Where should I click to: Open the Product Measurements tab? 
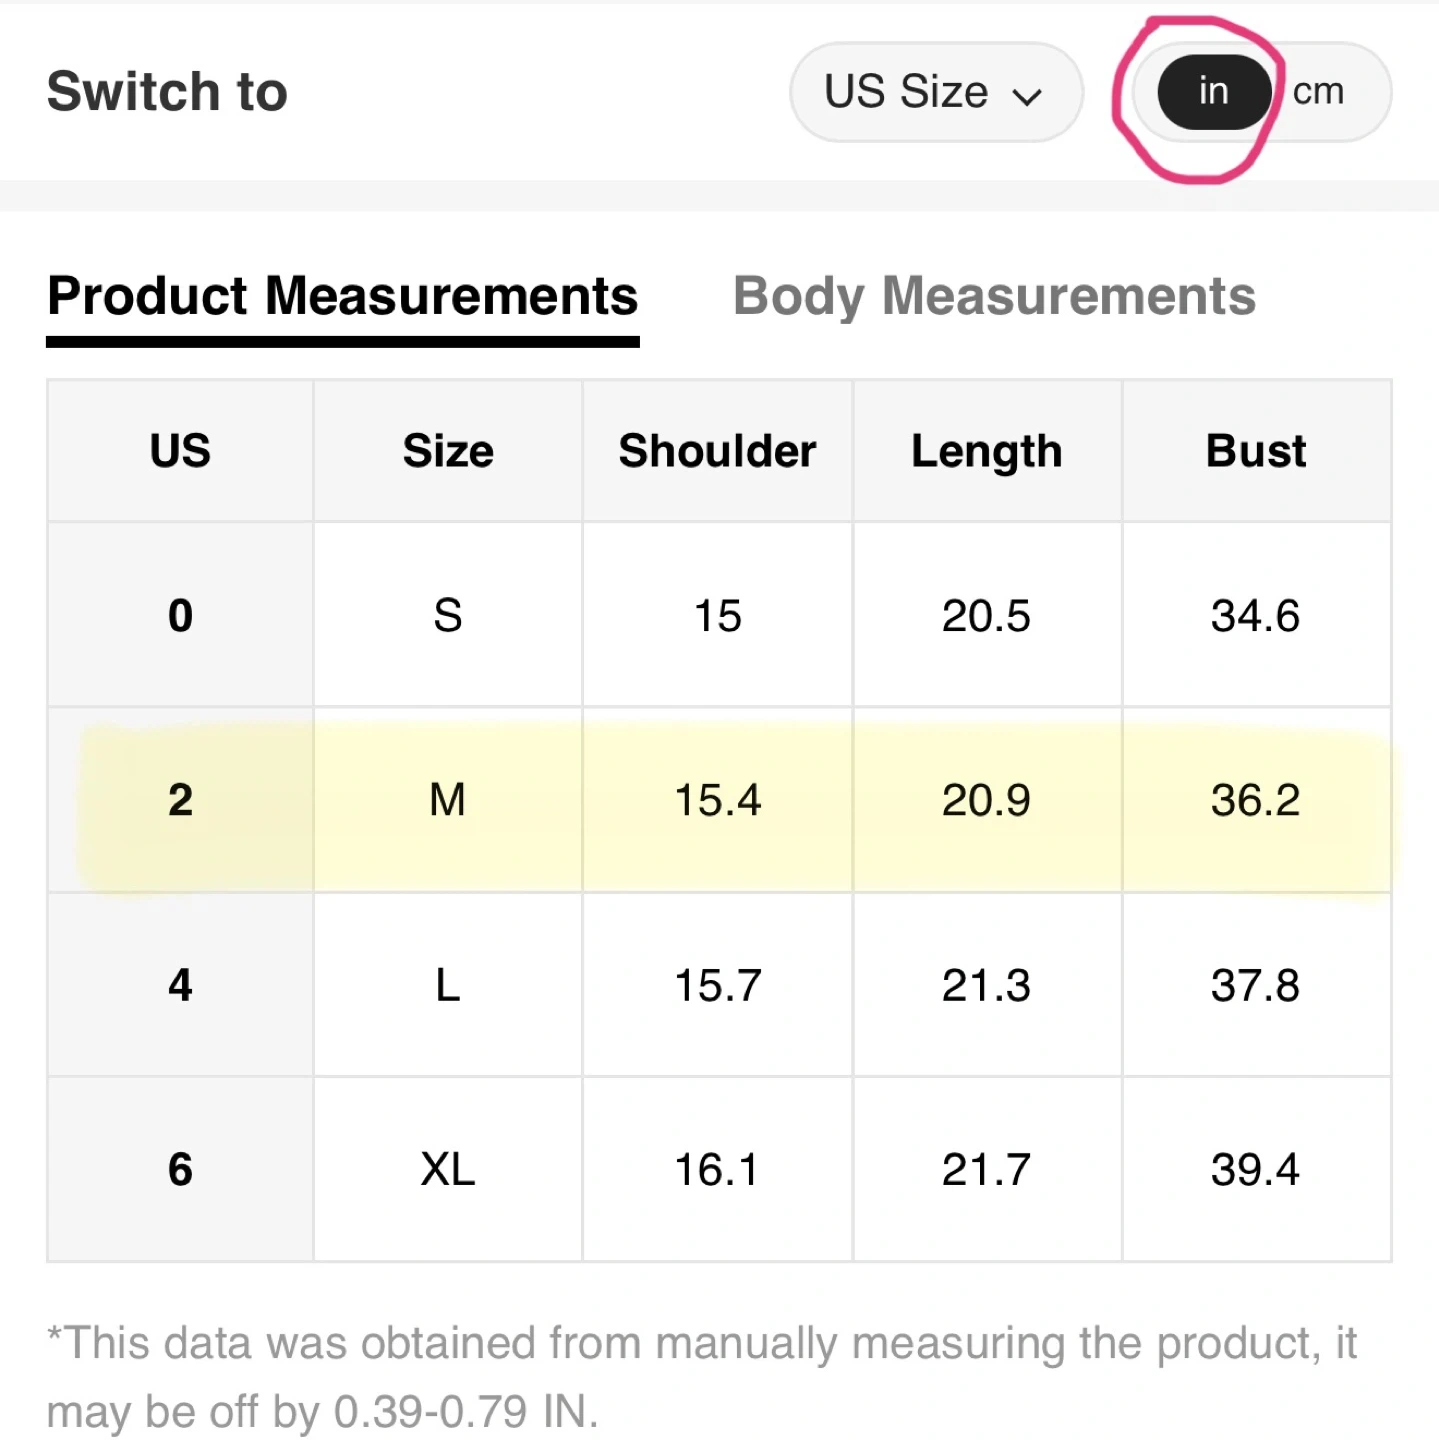(x=342, y=297)
